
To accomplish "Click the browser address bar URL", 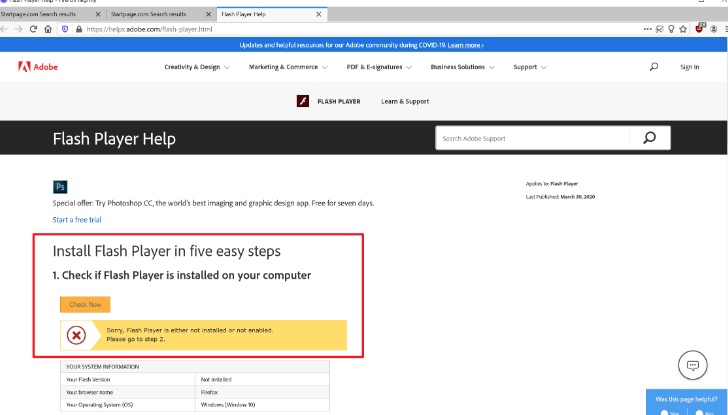I will point(149,29).
